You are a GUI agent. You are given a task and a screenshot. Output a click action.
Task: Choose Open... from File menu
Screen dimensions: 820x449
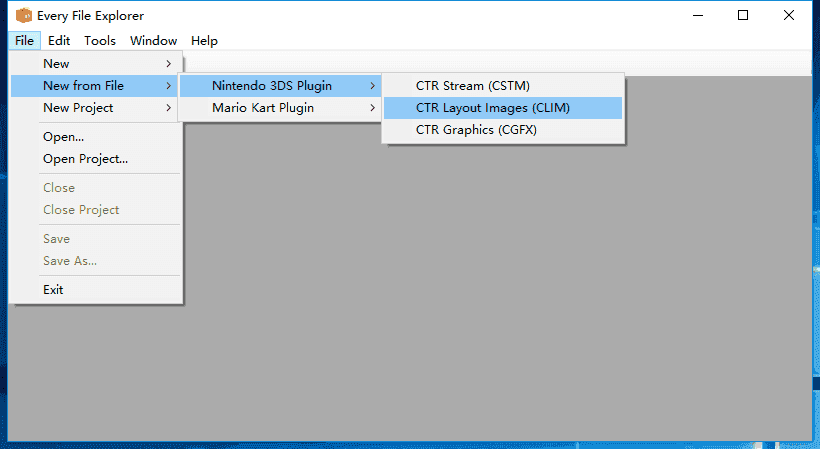(x=96, y=137)
